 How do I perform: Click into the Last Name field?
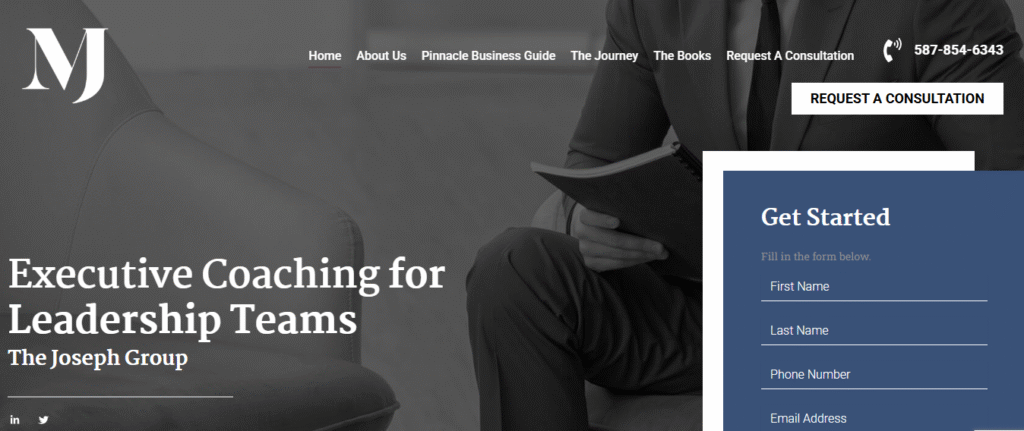click(874, 331)
